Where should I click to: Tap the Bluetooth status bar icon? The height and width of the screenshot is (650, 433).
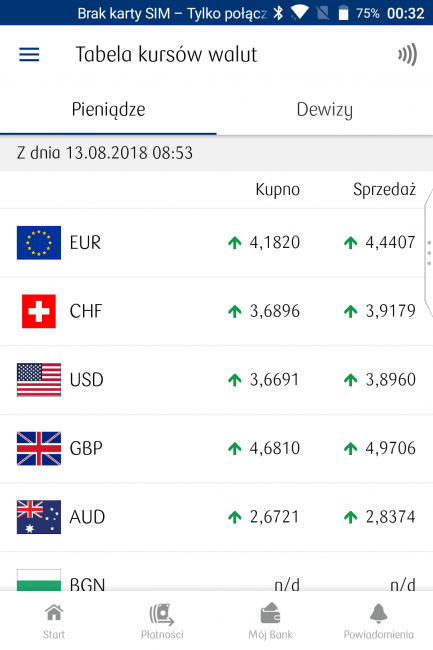pos(279,13)
